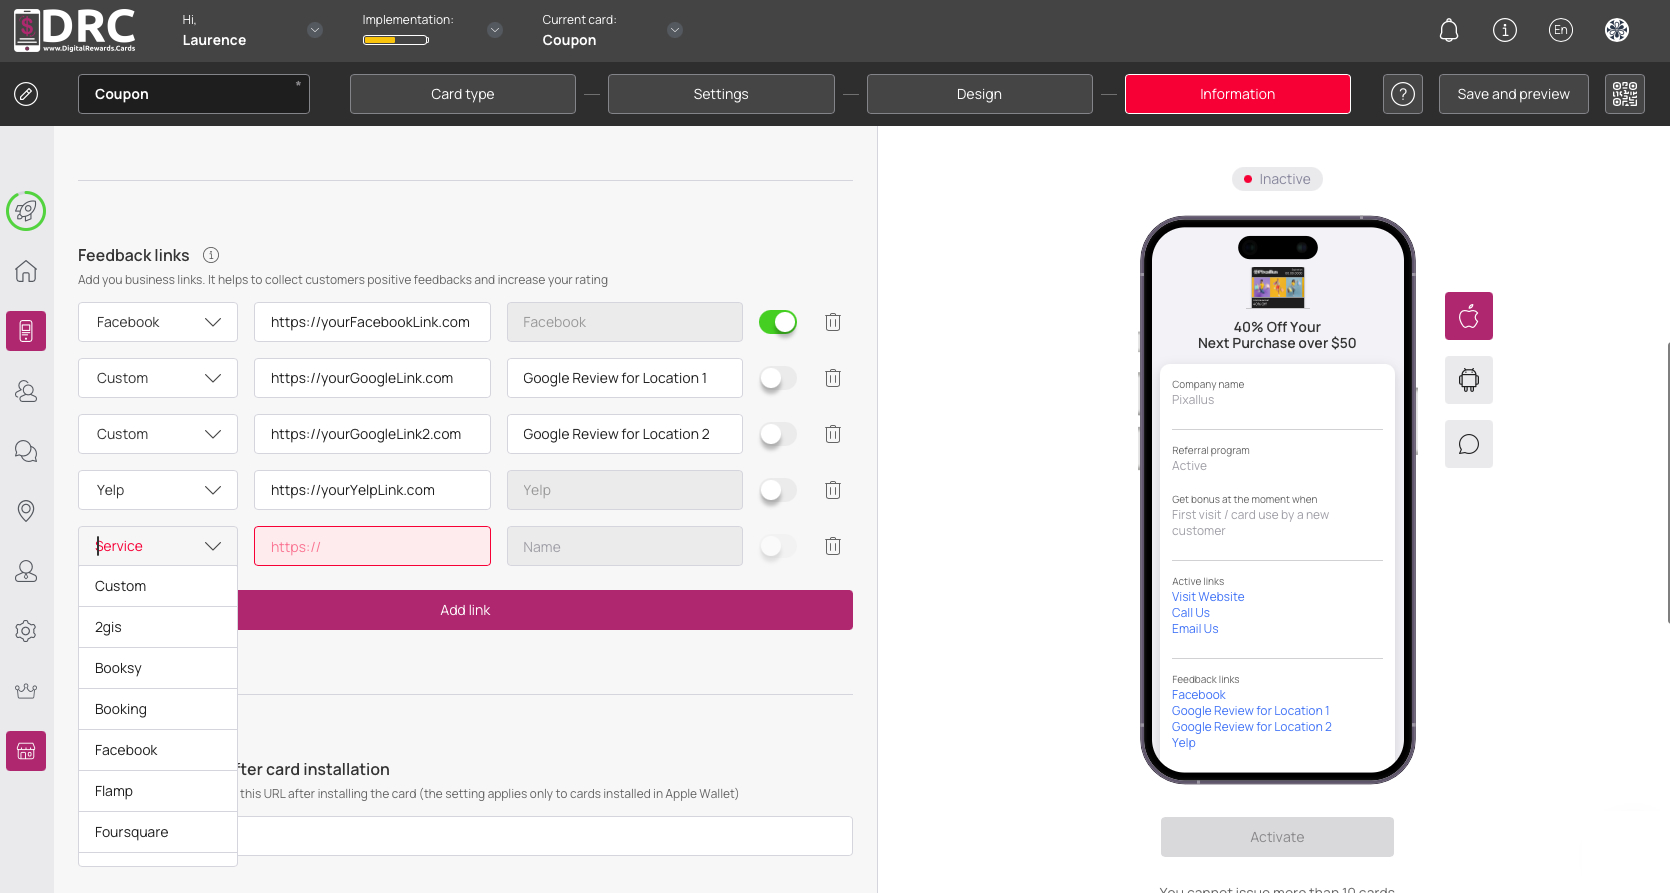Open Custom dropdown for Location 1 row
Screen dimensions: 1670x893
point(158,378)
